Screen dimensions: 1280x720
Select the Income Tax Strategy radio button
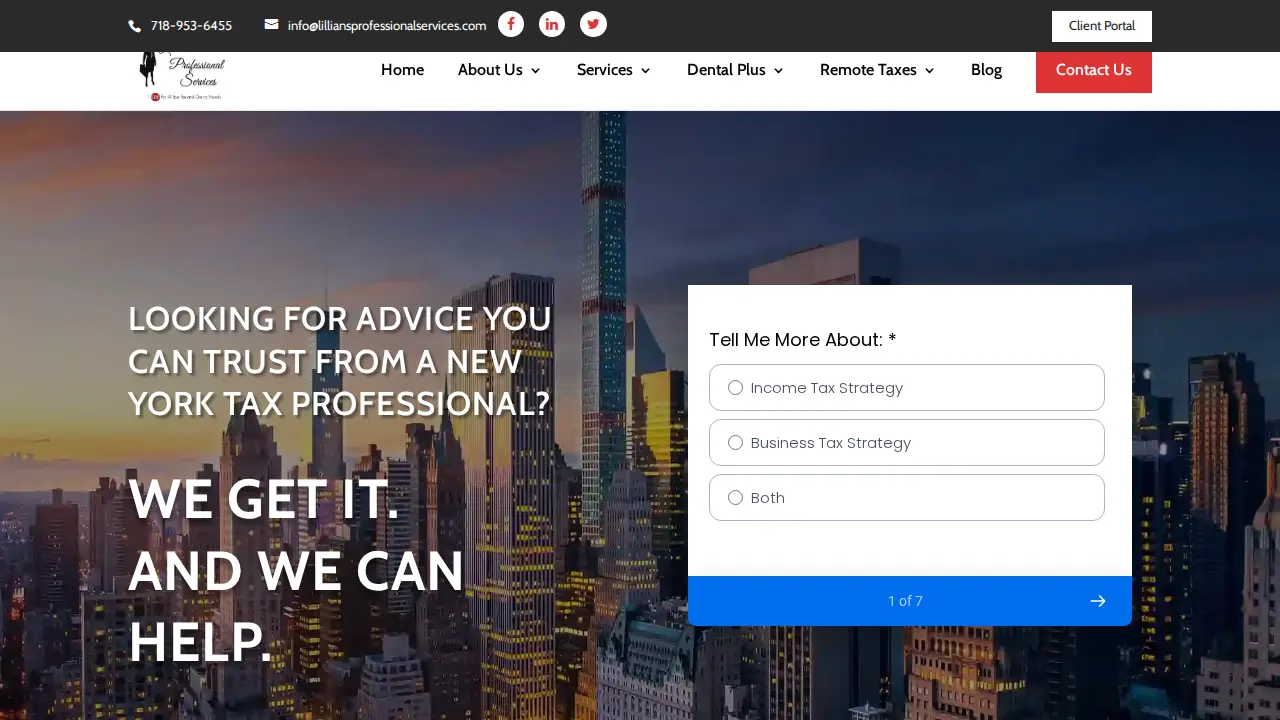coord(736,388)
